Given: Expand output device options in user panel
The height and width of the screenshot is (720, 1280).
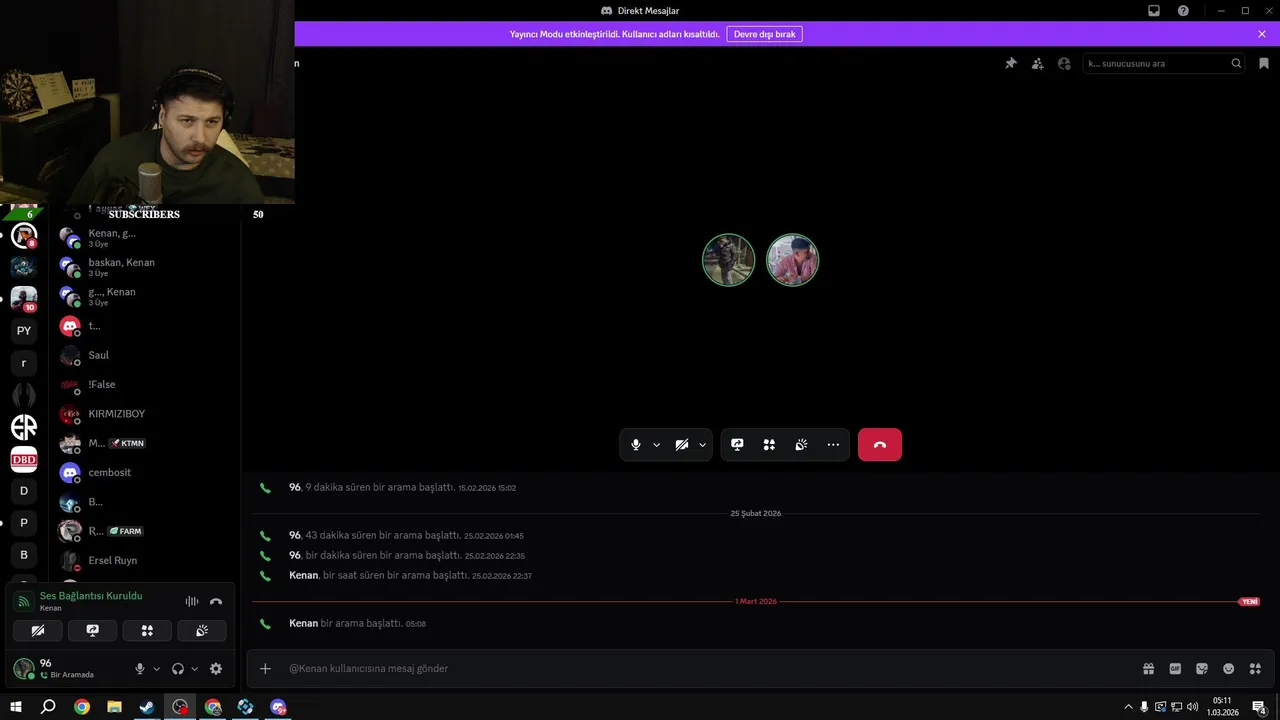Looking at the screenshot, I should click(x=194, y=669).
